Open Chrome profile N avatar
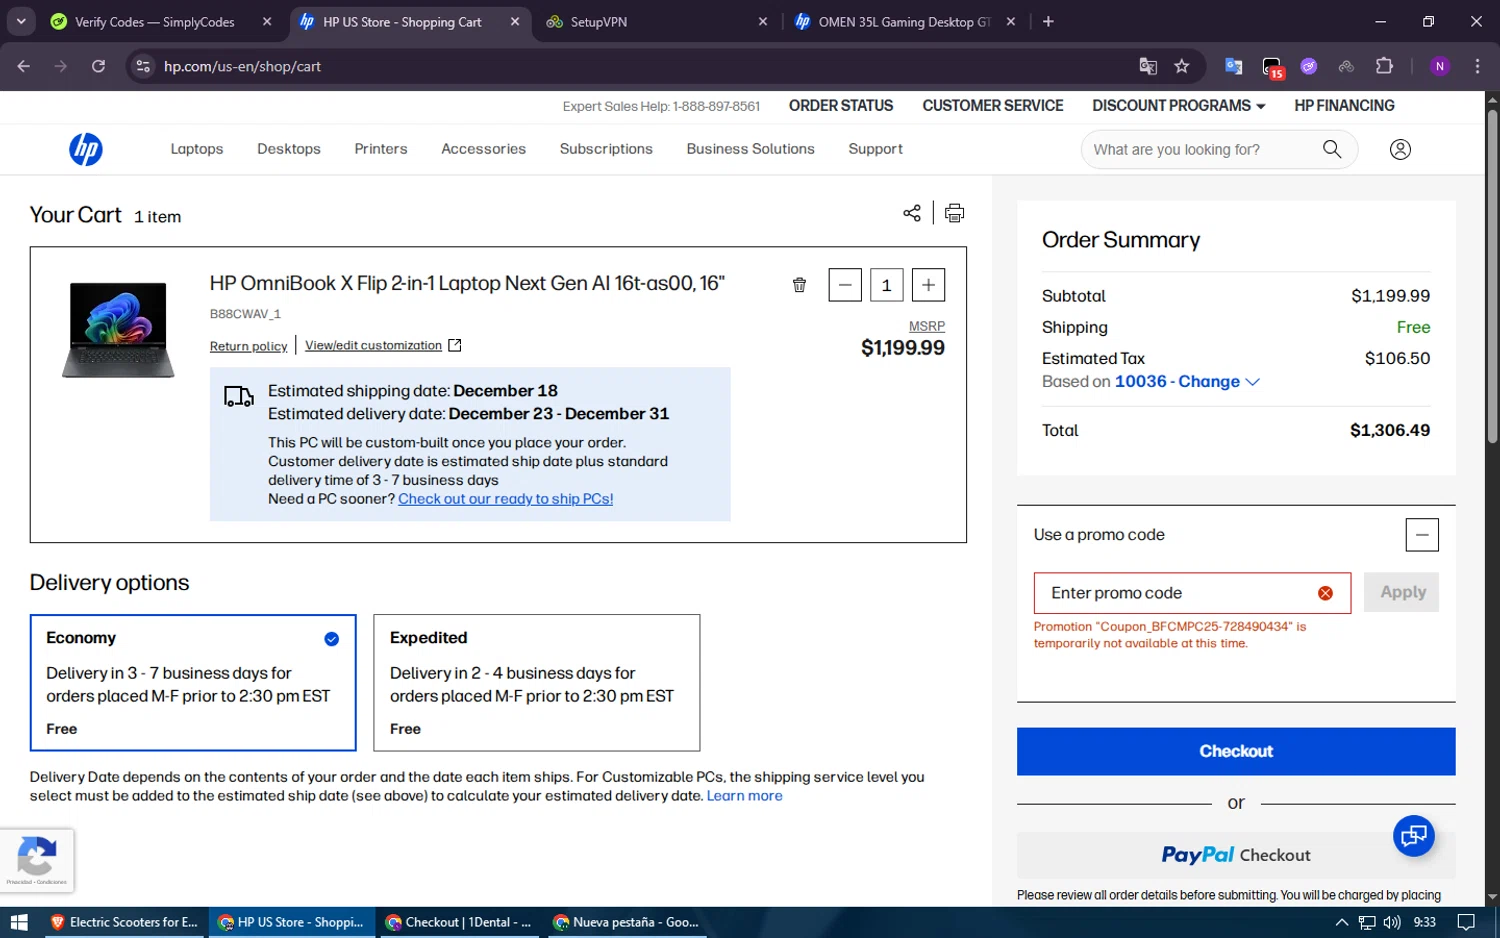Screen dimensions: 1500x938 coord(1440,66)
